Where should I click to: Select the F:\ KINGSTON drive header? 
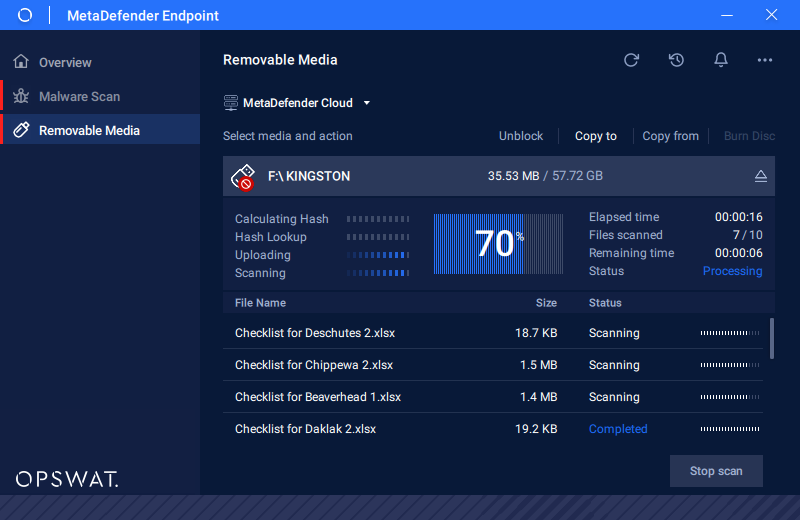click(498, 176)
